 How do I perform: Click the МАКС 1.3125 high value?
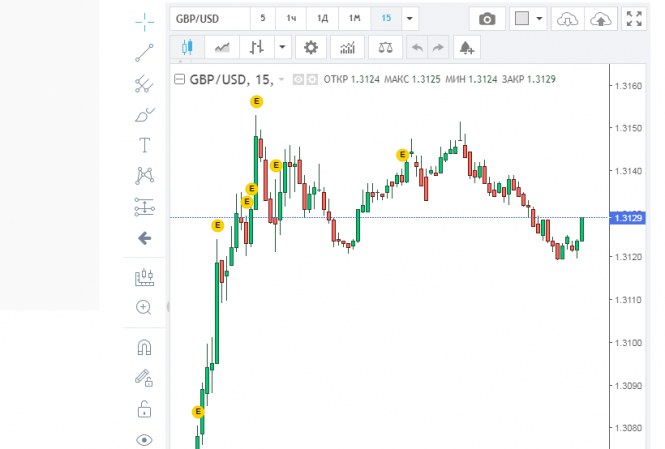412,79
